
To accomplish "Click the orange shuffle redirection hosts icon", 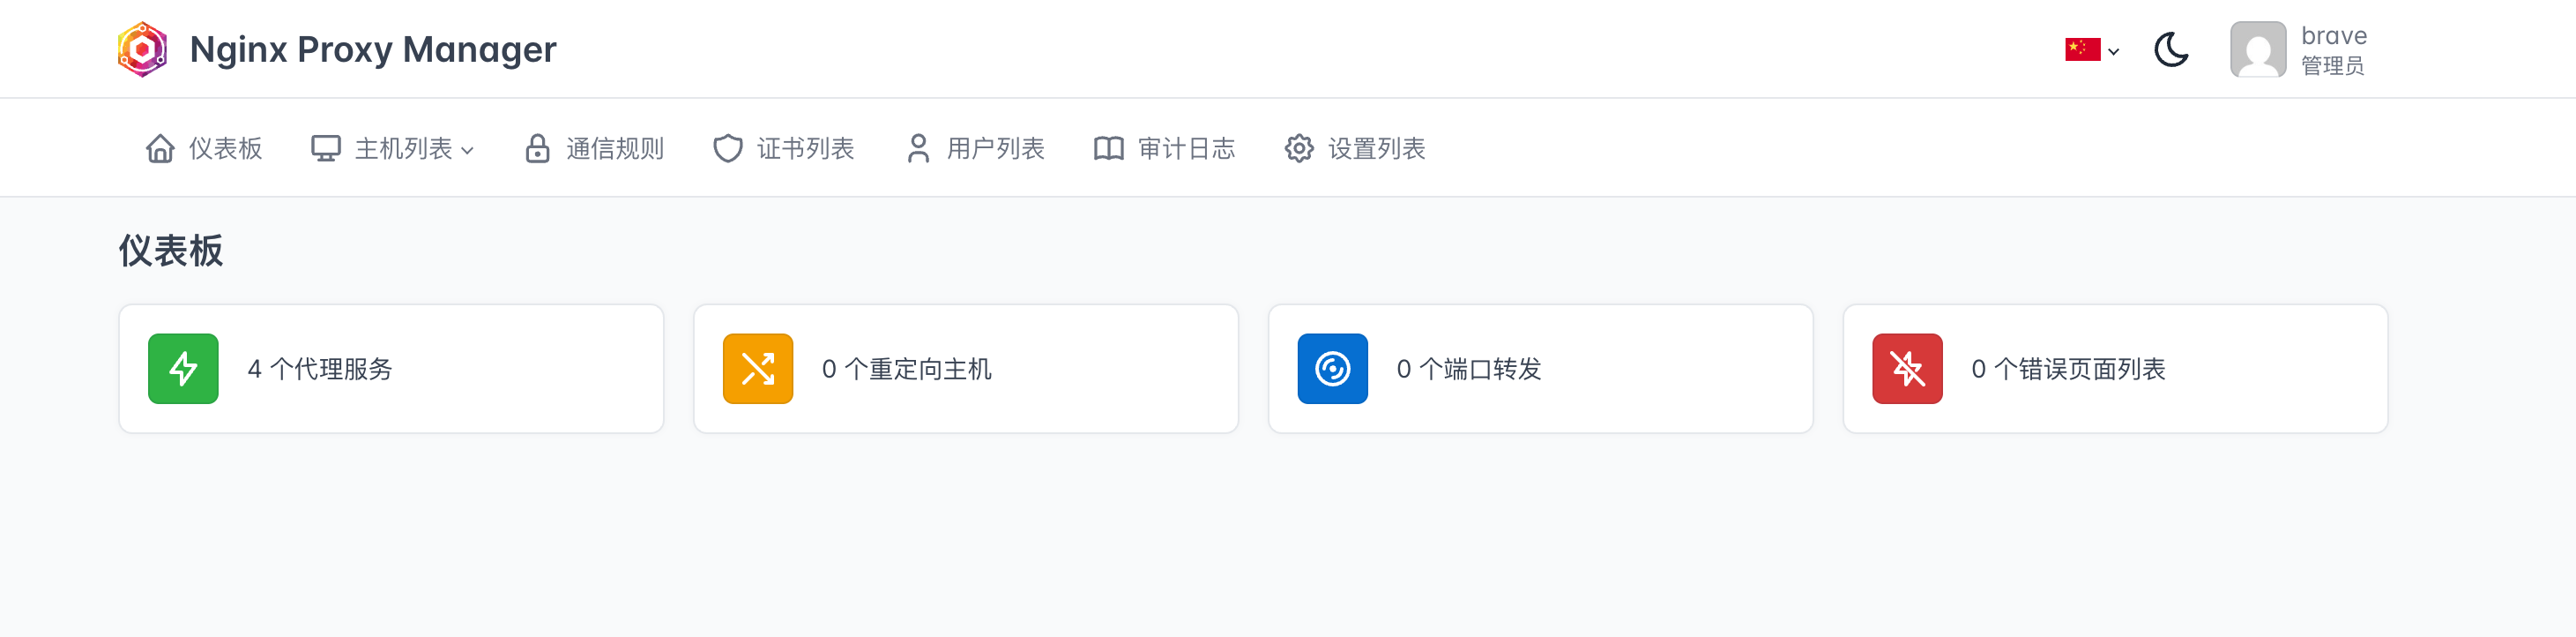I will (x=758, y=369).
